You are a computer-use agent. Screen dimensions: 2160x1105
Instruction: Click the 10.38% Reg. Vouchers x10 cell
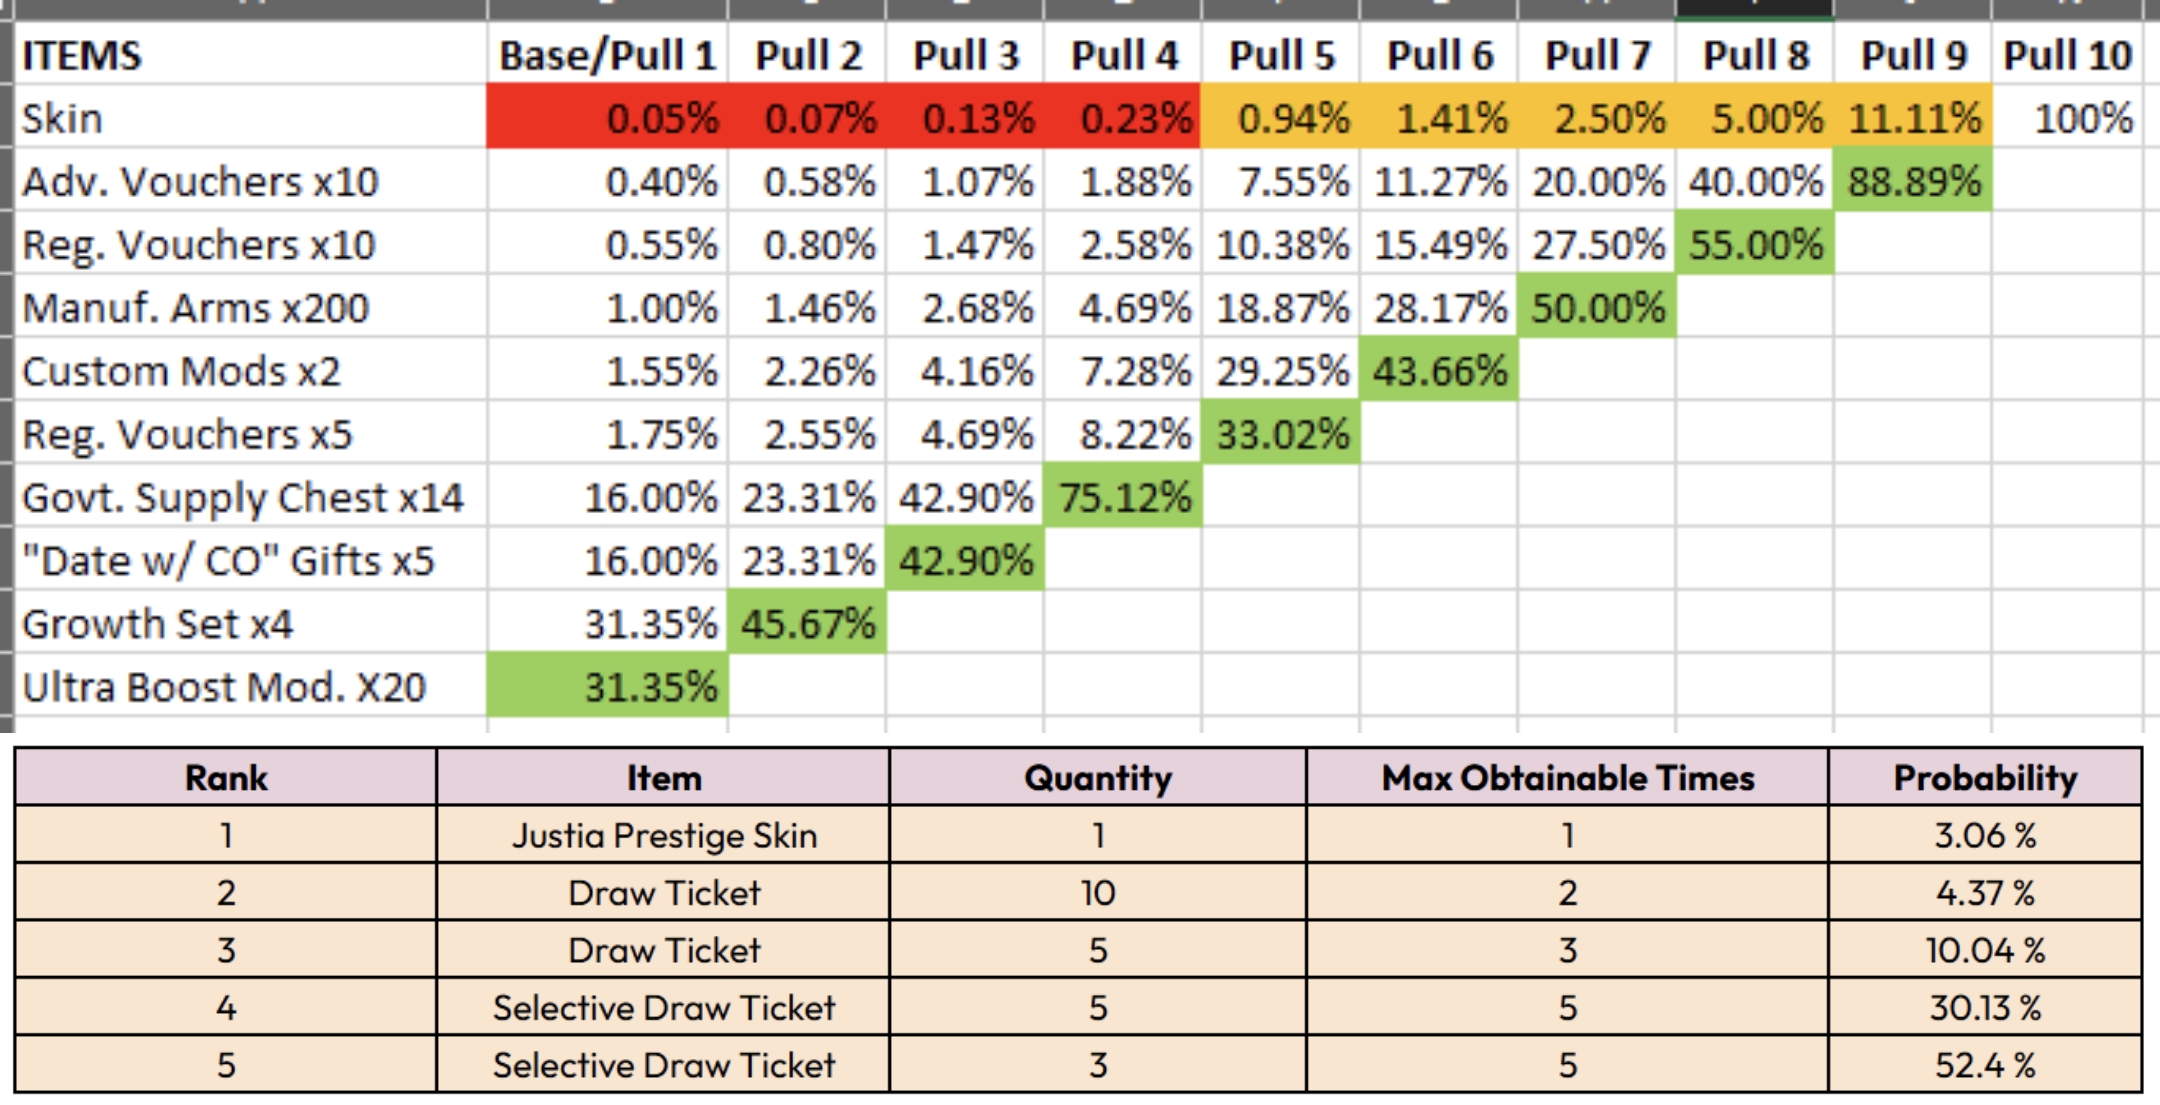(x=1281, y=243)
